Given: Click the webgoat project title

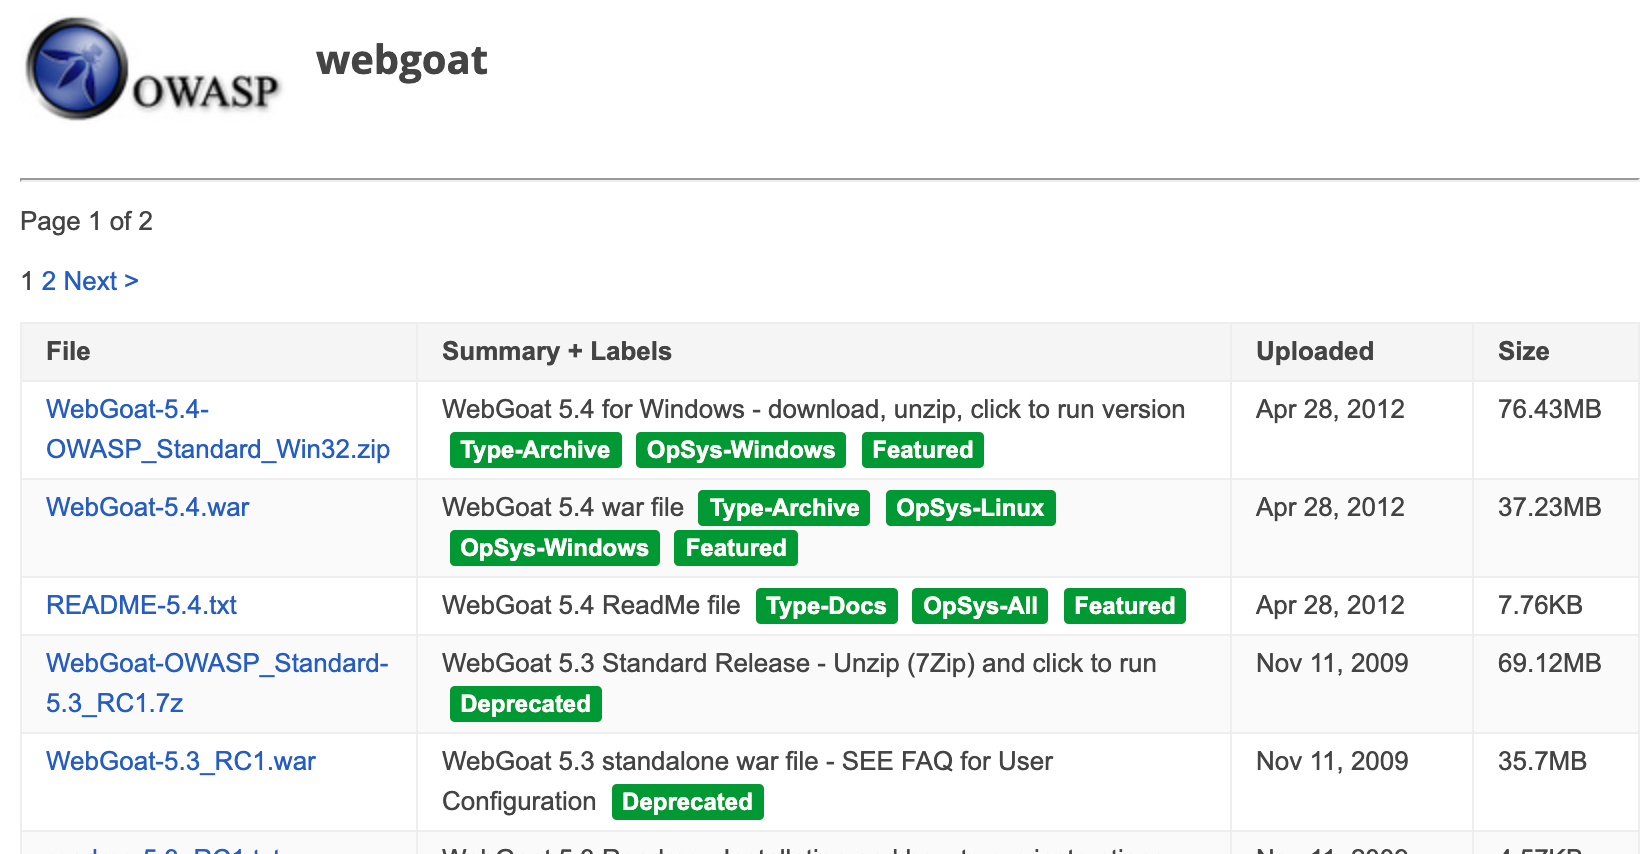Looking at the screenshot, I should 401,60.
